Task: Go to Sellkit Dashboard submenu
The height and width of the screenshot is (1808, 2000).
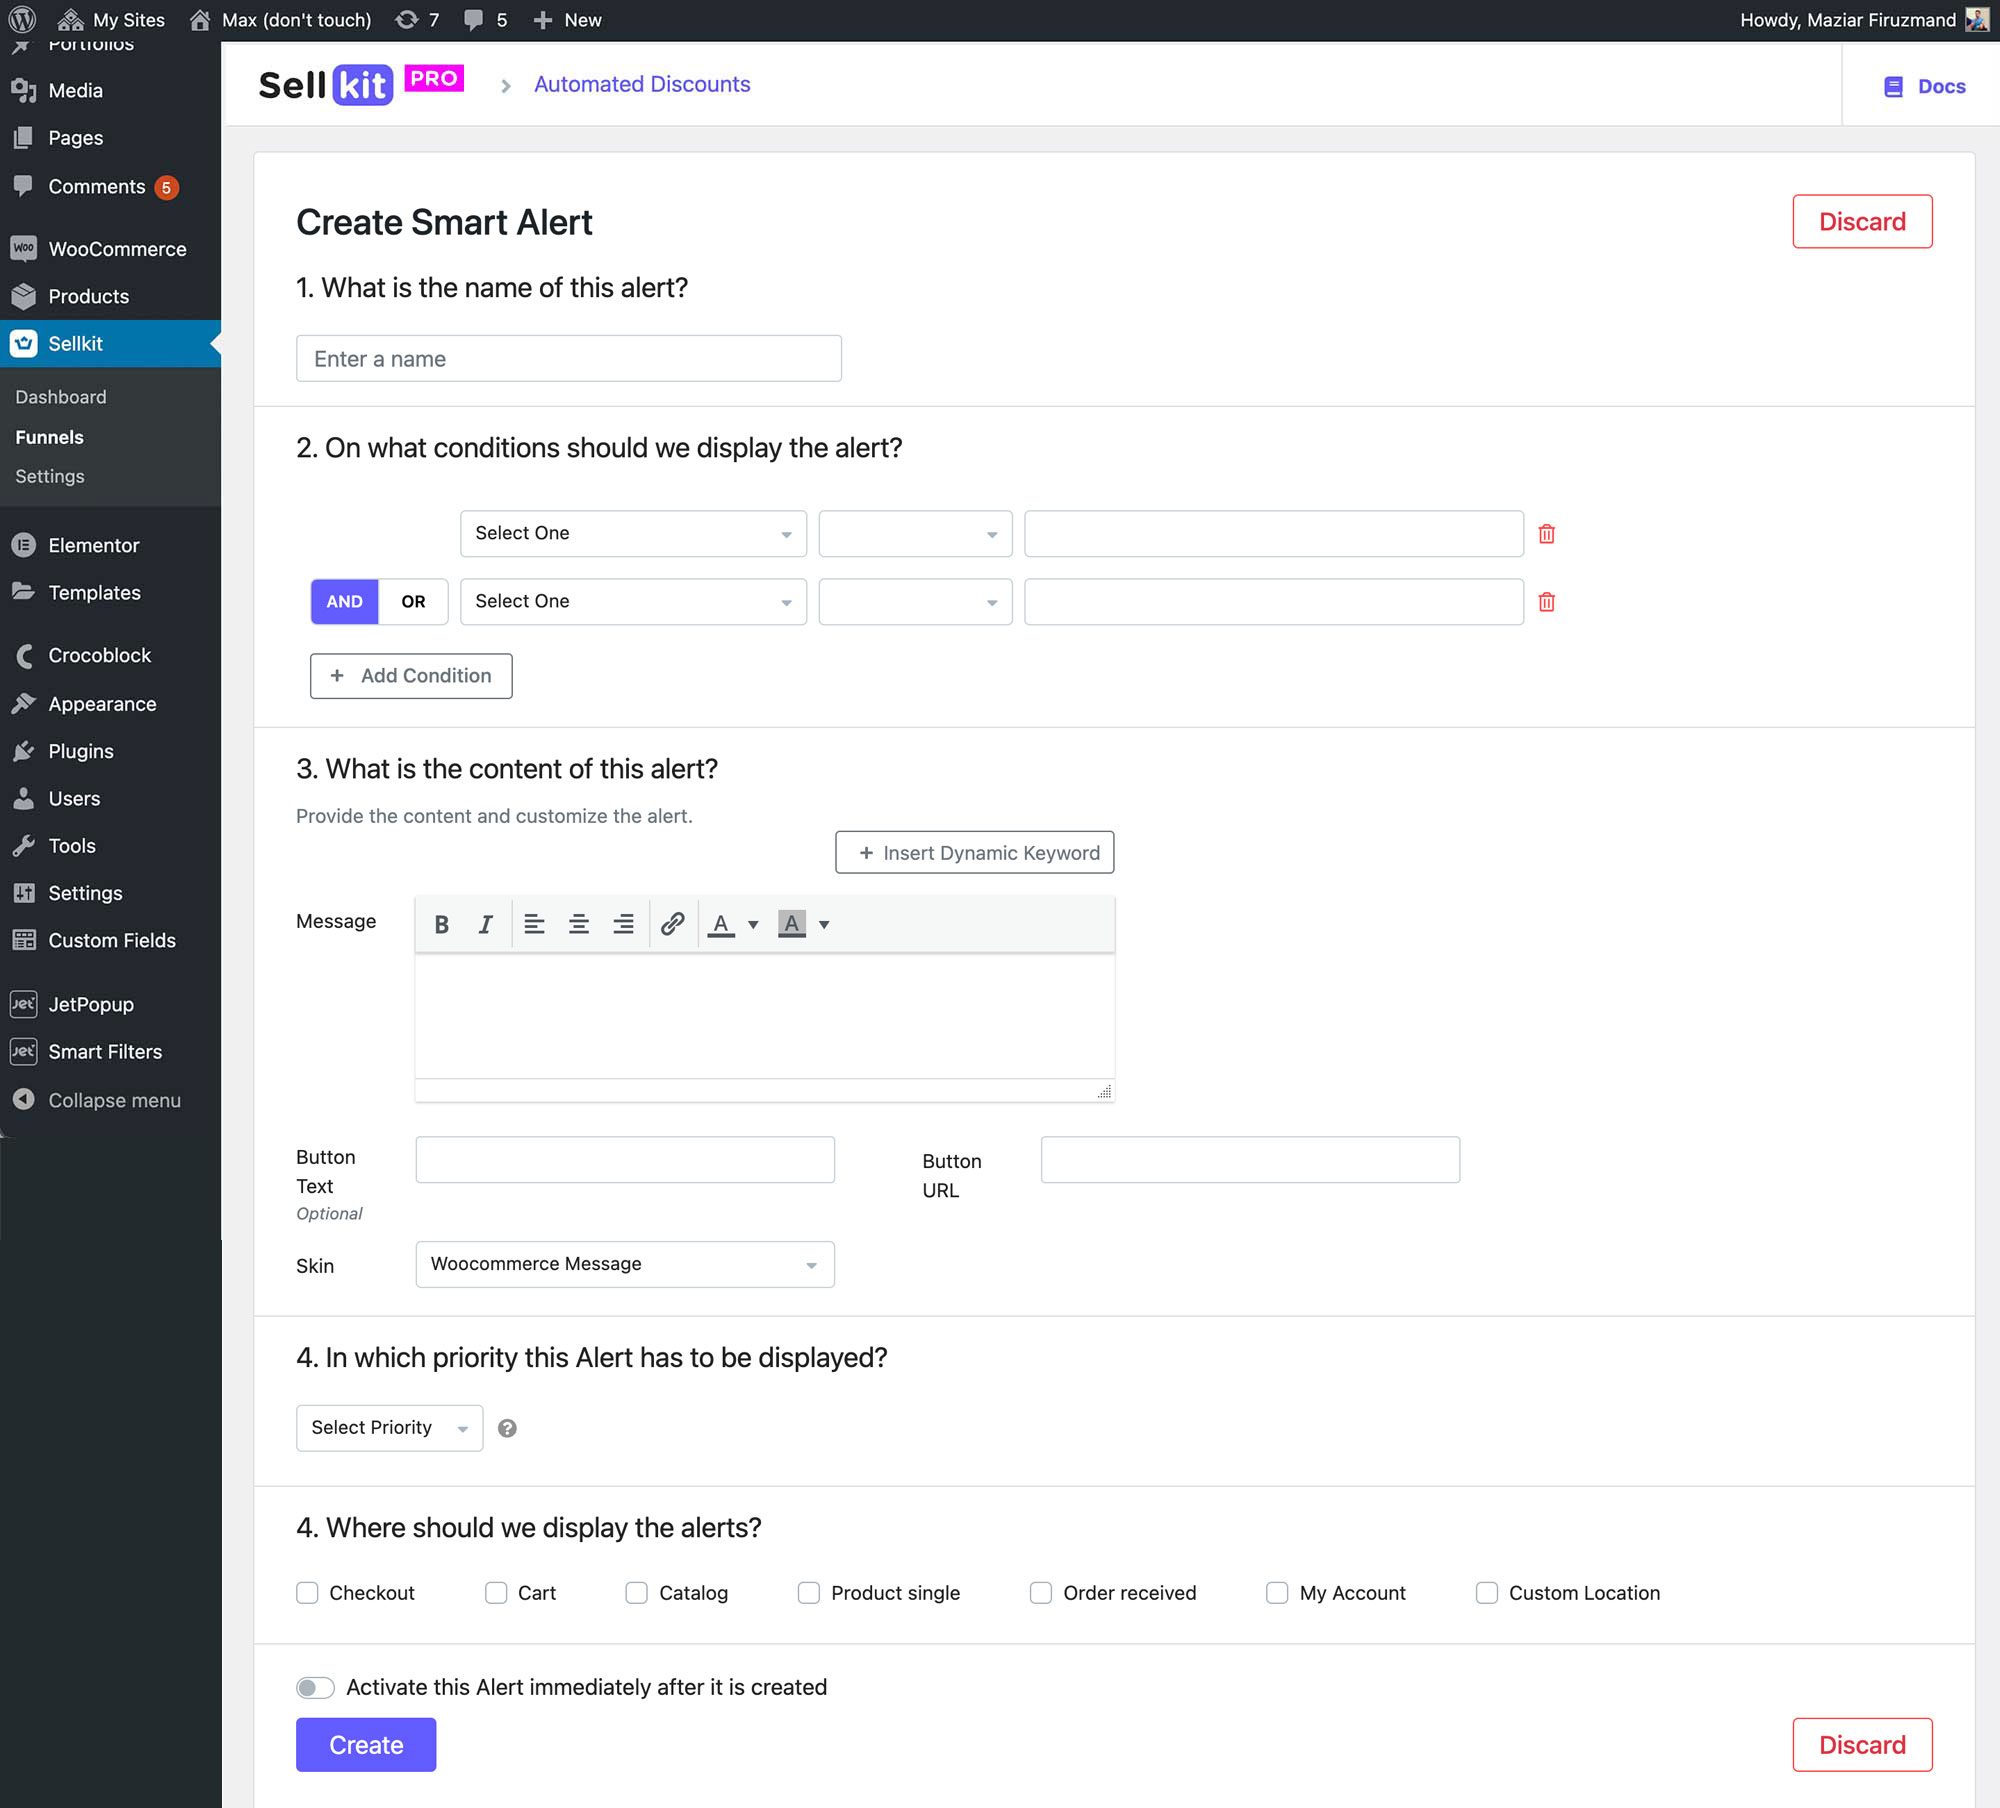Action: click(x=61, y=397)
